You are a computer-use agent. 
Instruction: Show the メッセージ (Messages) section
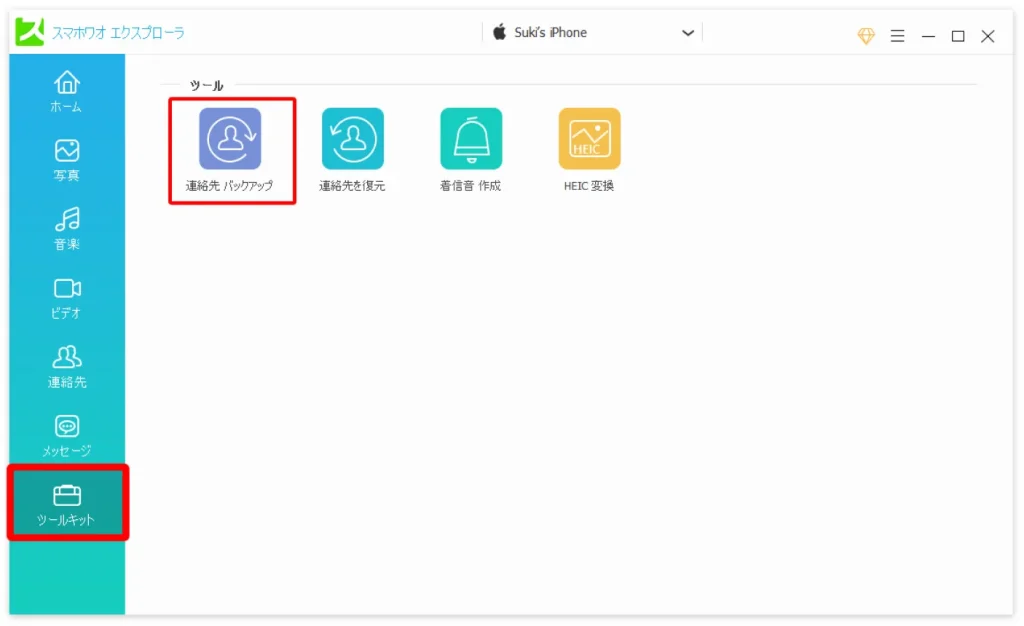(x=67, y=435)
